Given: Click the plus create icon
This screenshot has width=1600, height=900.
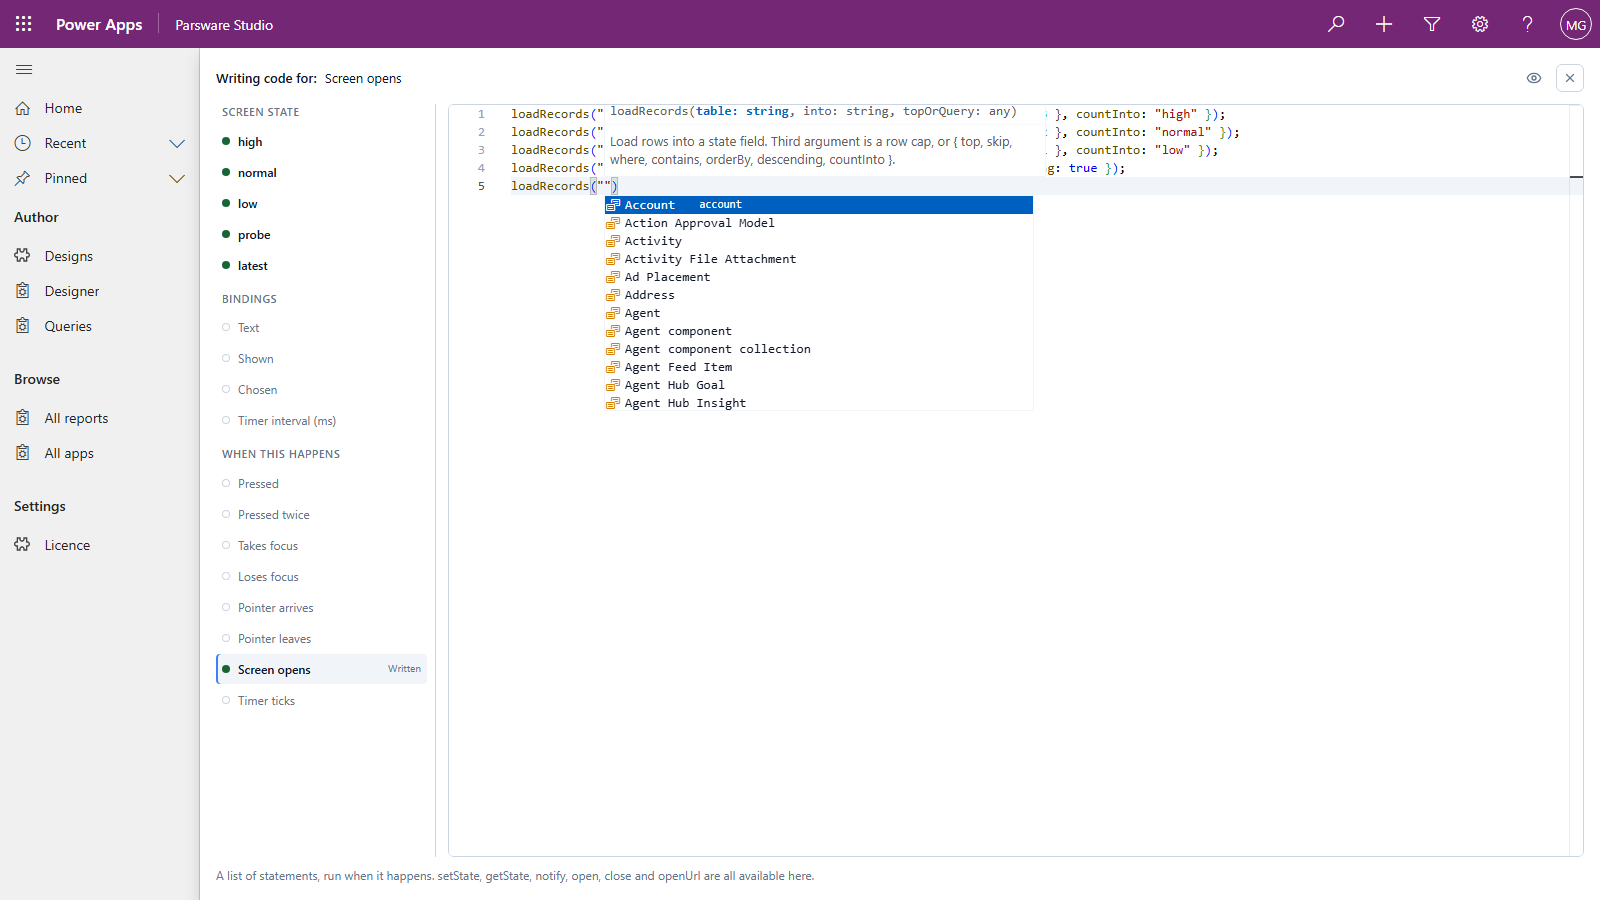Looking at the screenshot, I should [x=1384, y=24].
